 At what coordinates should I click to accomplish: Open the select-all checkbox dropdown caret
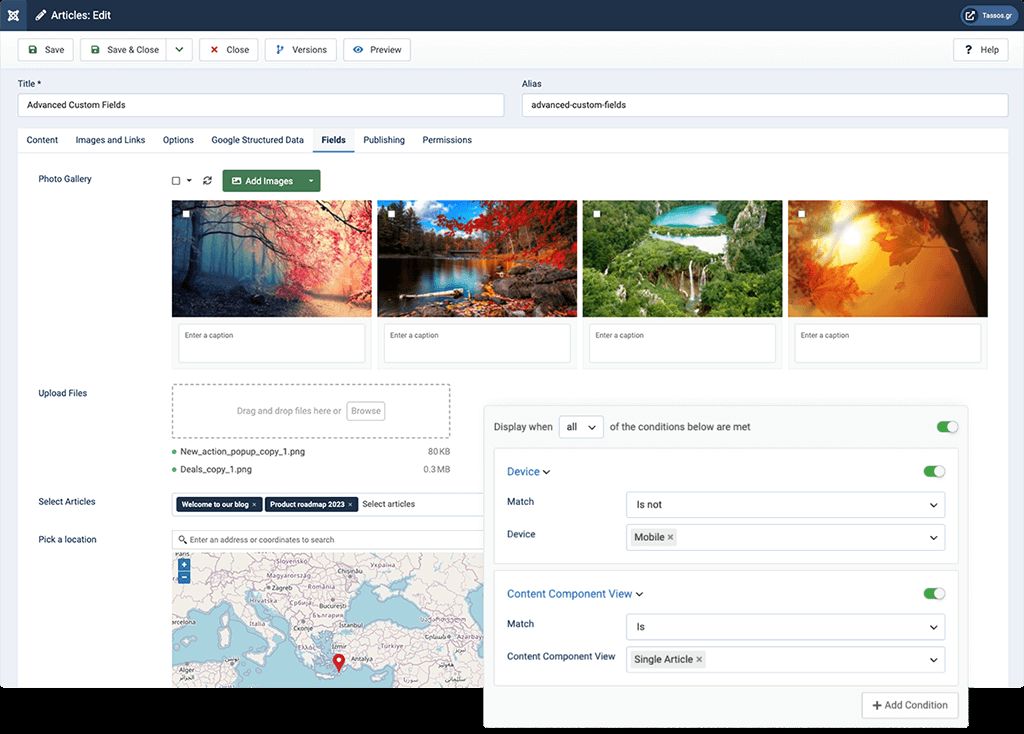pos(189,181)
